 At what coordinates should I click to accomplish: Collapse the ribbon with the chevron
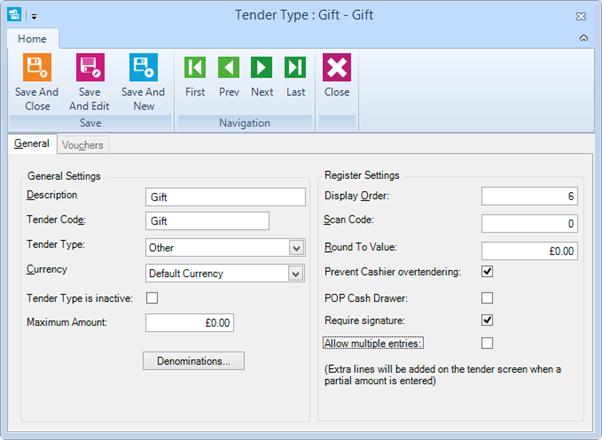coord(584,38)
